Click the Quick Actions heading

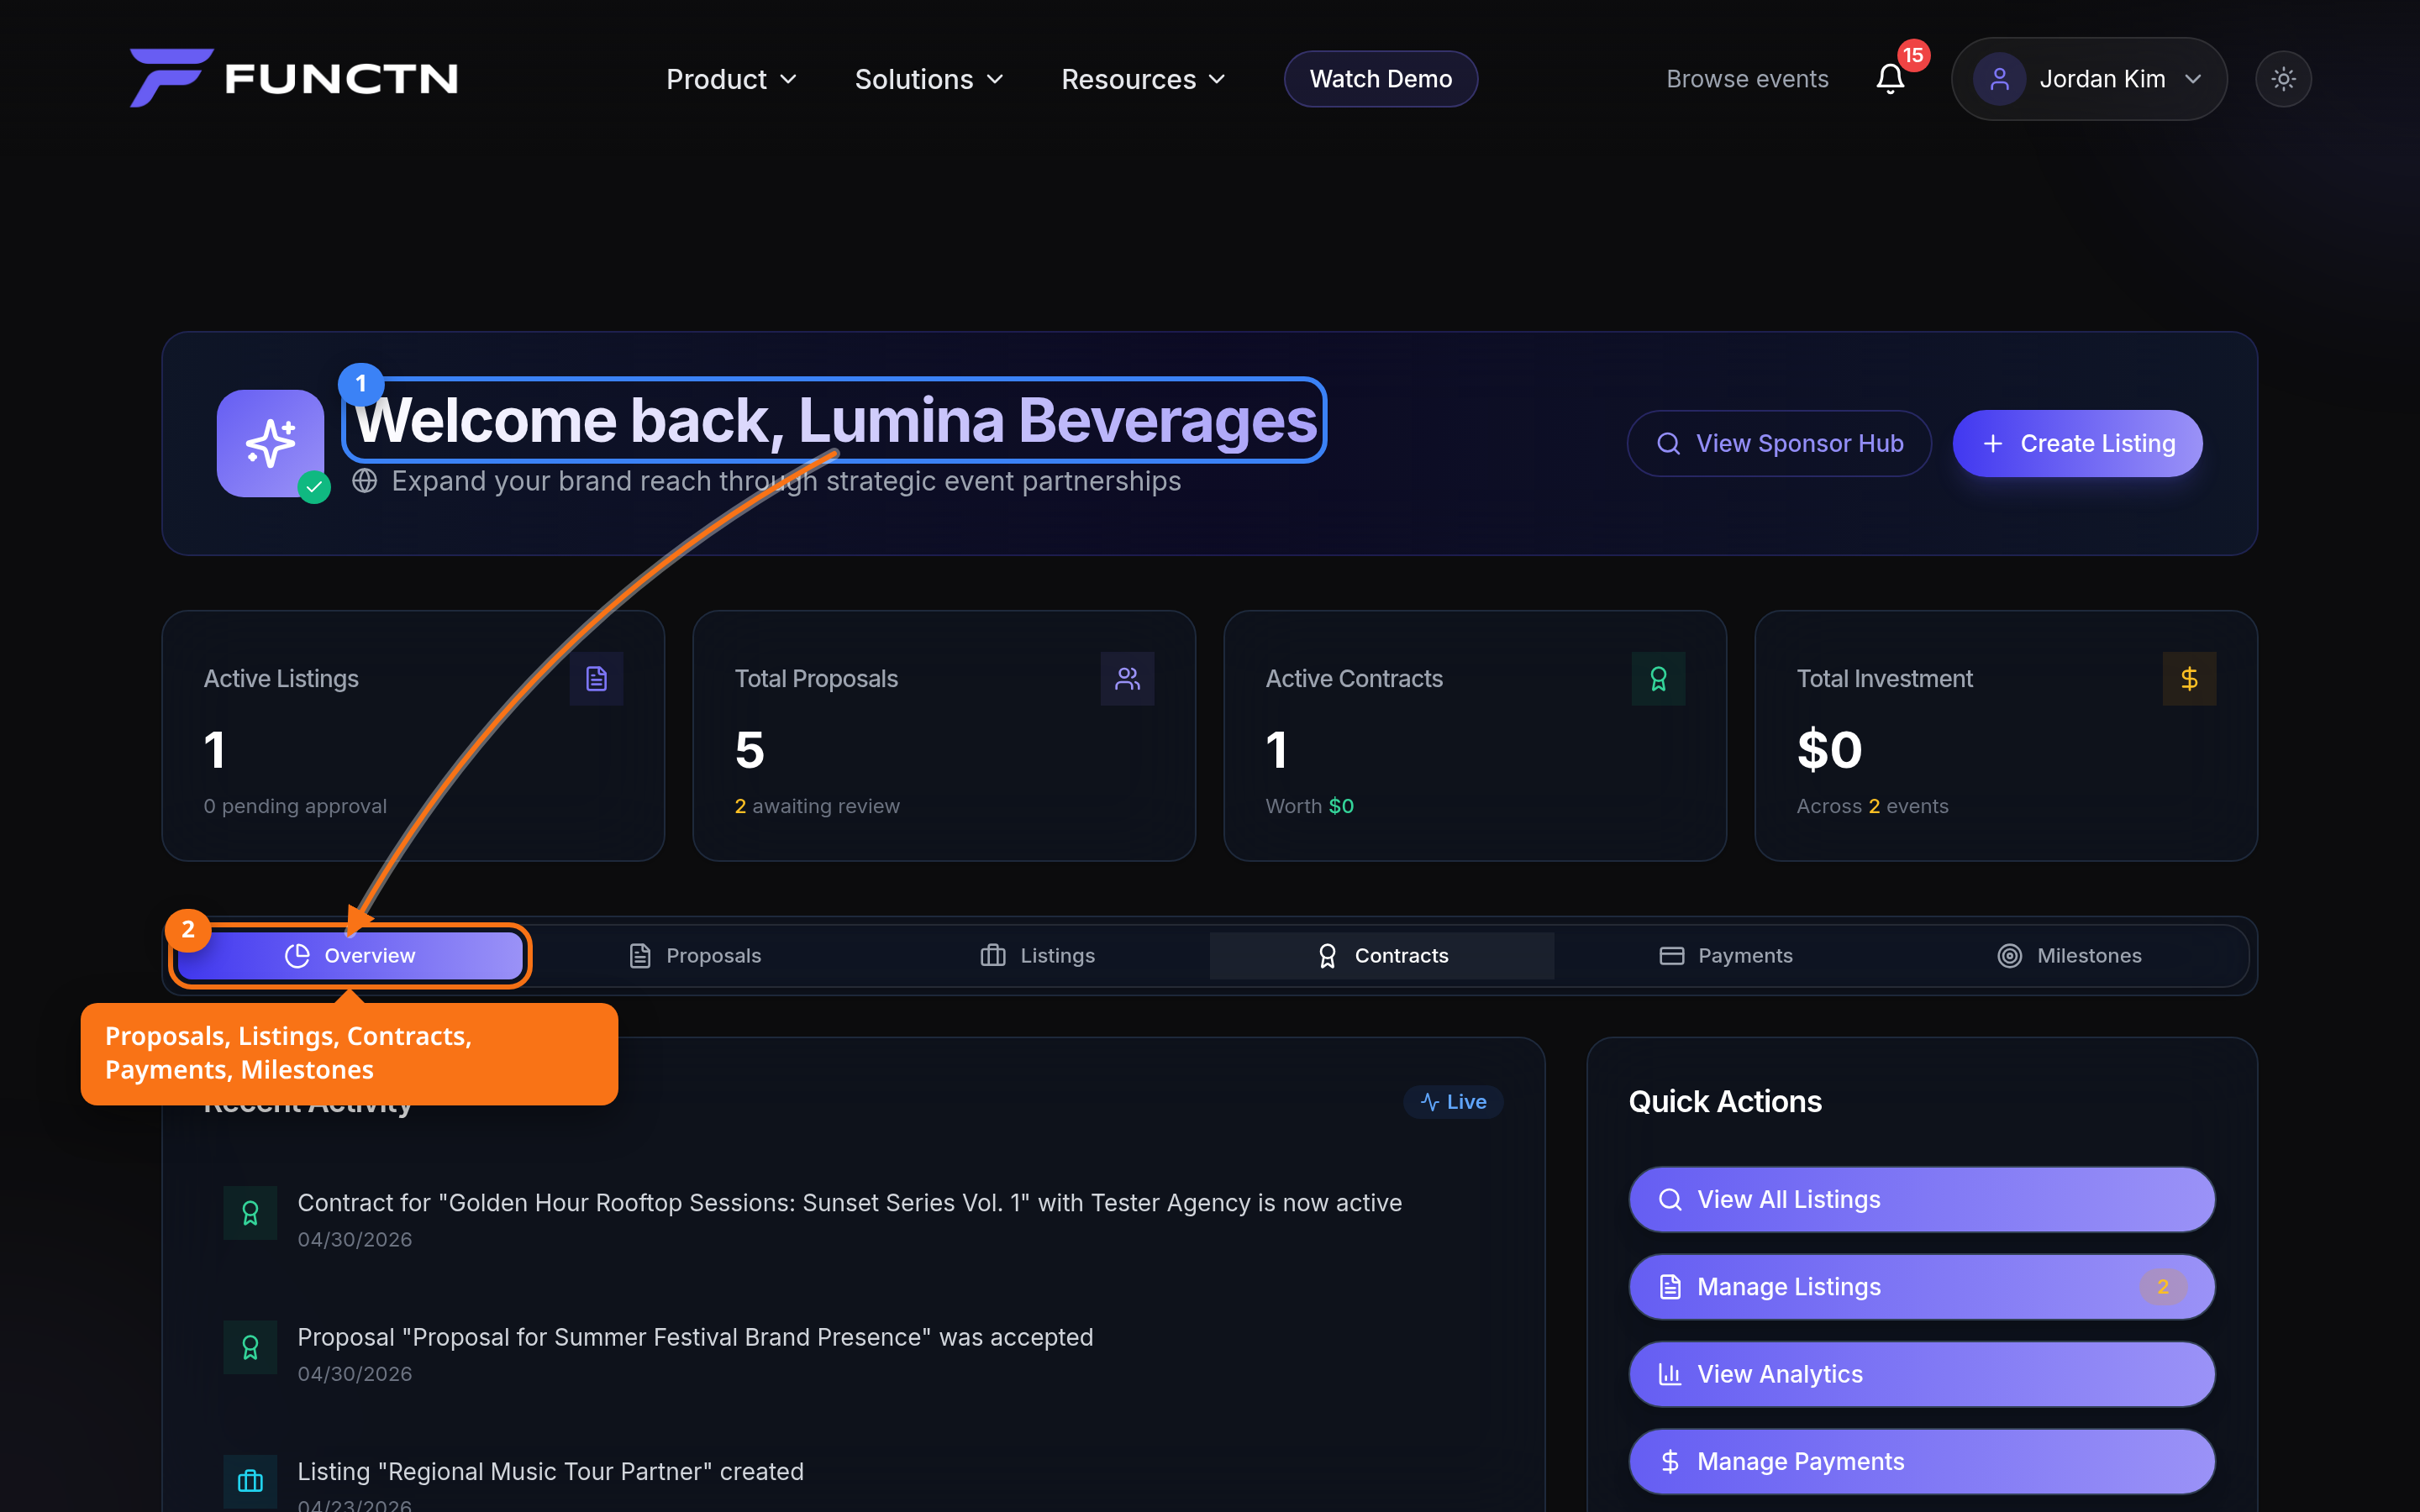(1725, 1102)
